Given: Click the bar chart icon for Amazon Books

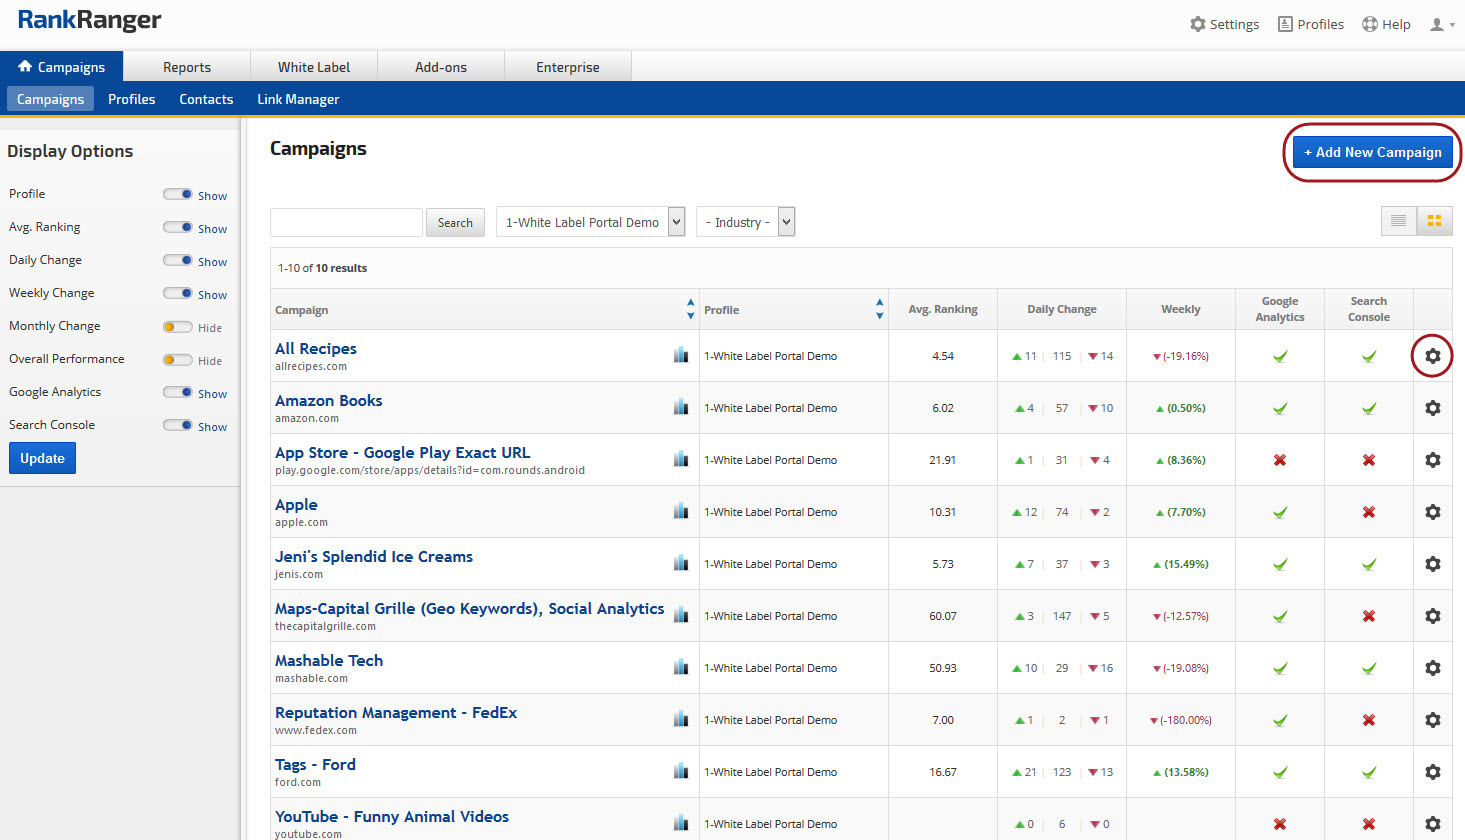Looking at the screenshot, I should 681,407.
